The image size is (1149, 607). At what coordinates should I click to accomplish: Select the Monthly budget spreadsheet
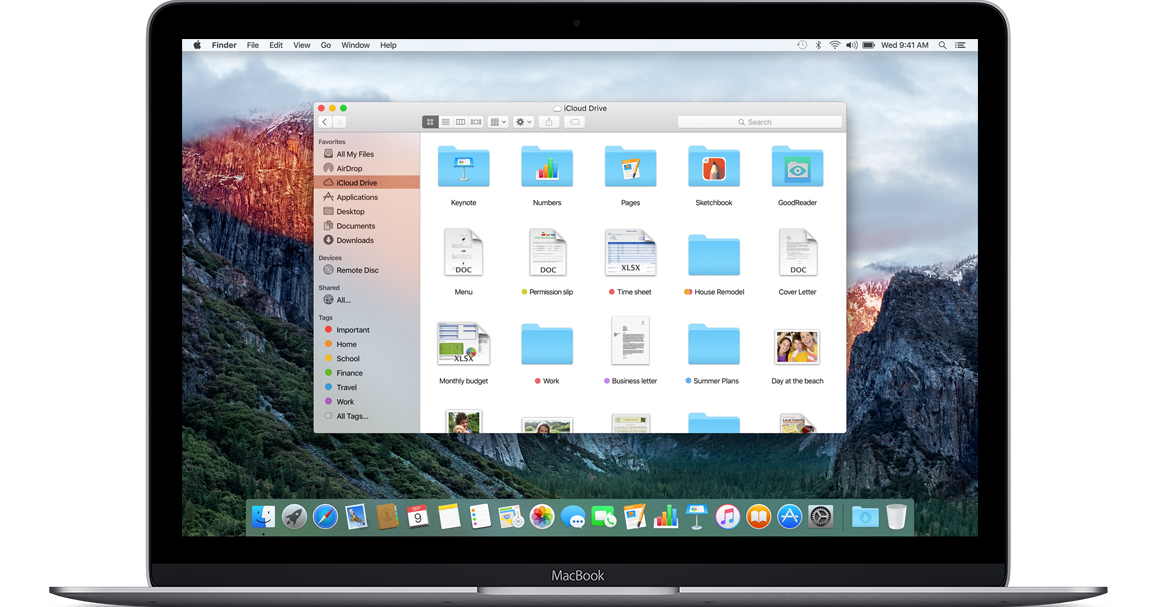point(463,343)
